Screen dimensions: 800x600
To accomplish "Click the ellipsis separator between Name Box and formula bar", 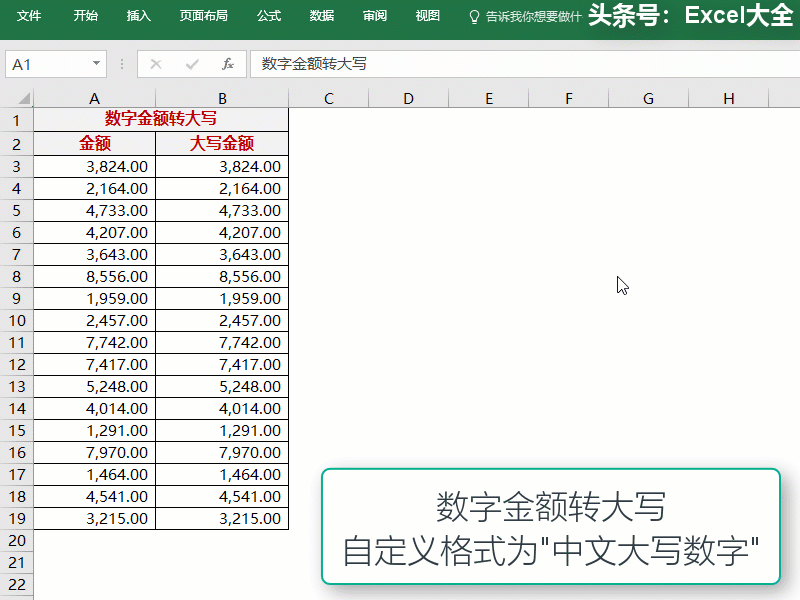I will (120, 63).
